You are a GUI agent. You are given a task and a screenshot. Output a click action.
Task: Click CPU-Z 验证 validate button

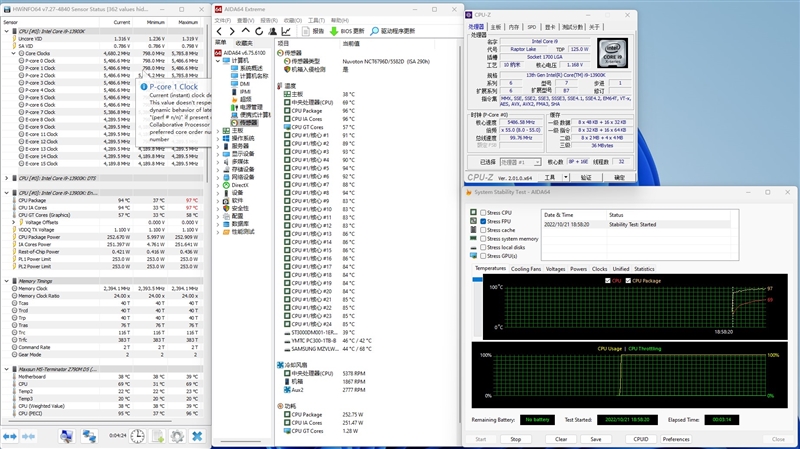(x=586, y=178)
